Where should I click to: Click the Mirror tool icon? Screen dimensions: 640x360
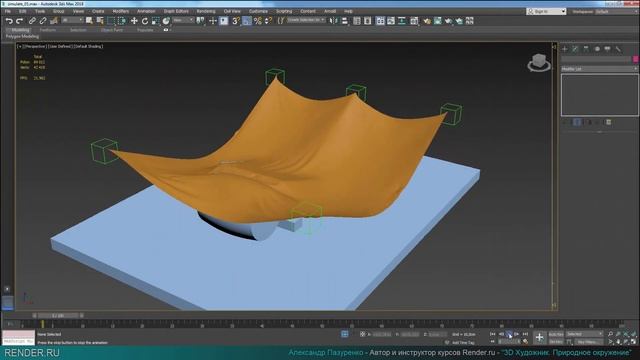(x=333, y=21)
